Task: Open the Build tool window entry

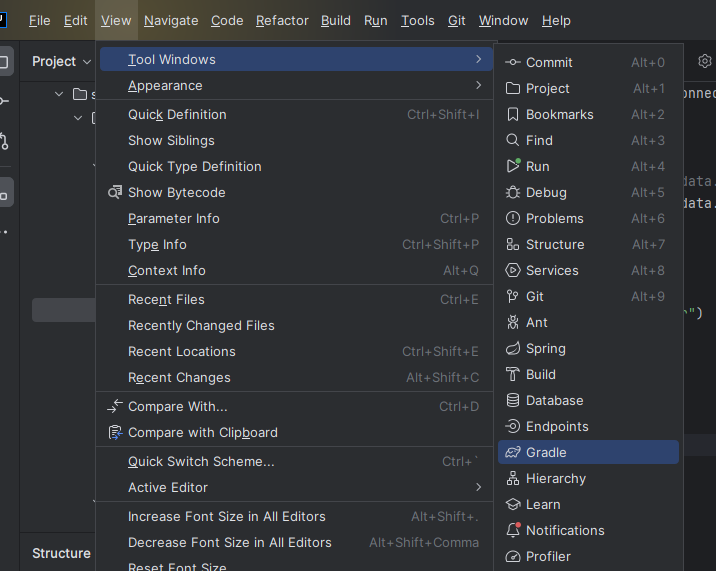Action: (588, 375)
